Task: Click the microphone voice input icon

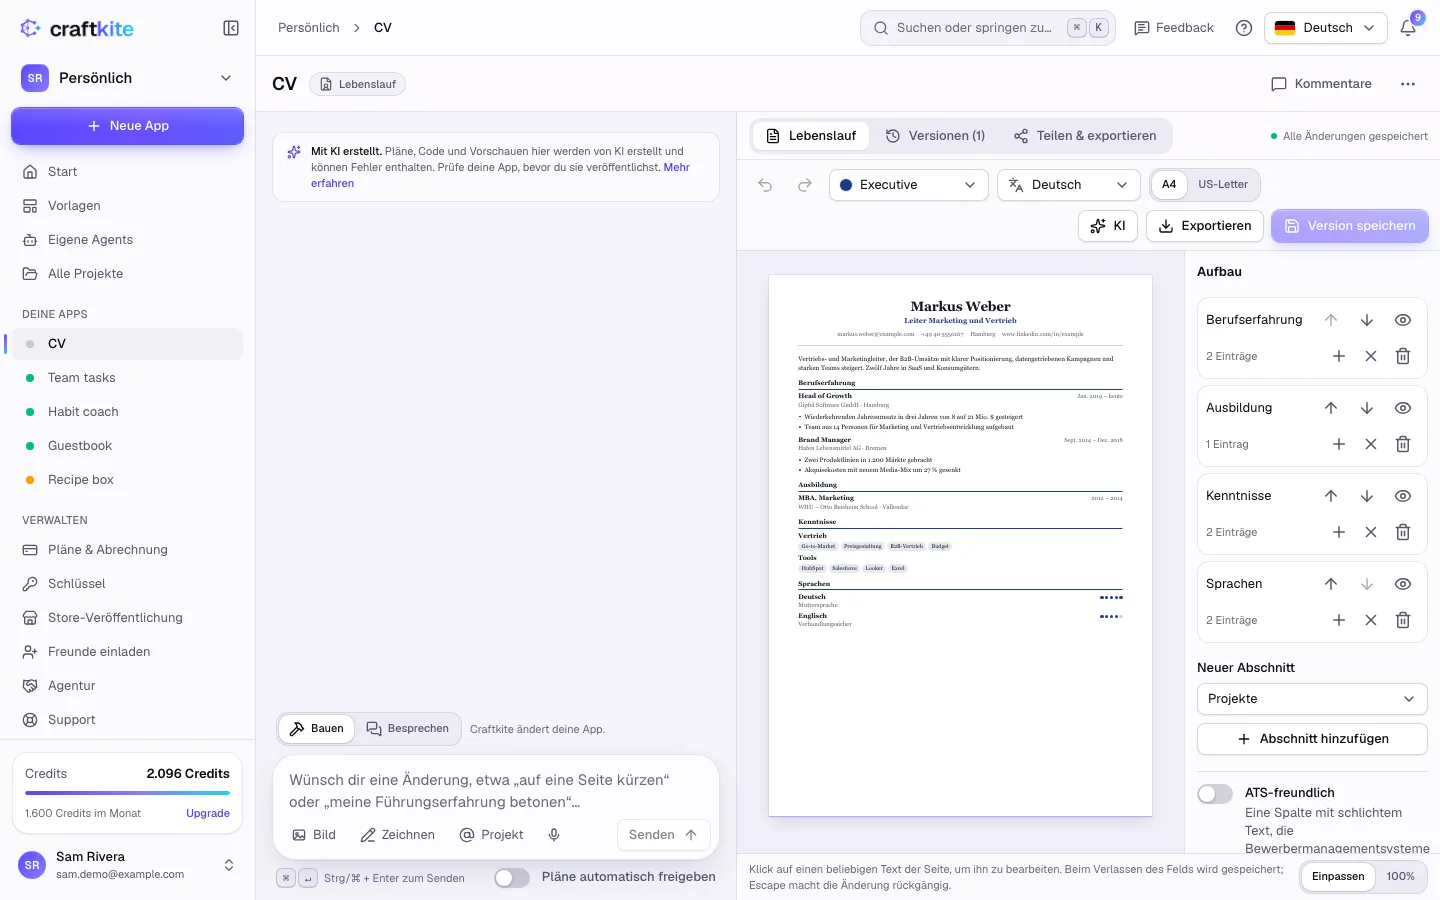Action: coord(554,835)
